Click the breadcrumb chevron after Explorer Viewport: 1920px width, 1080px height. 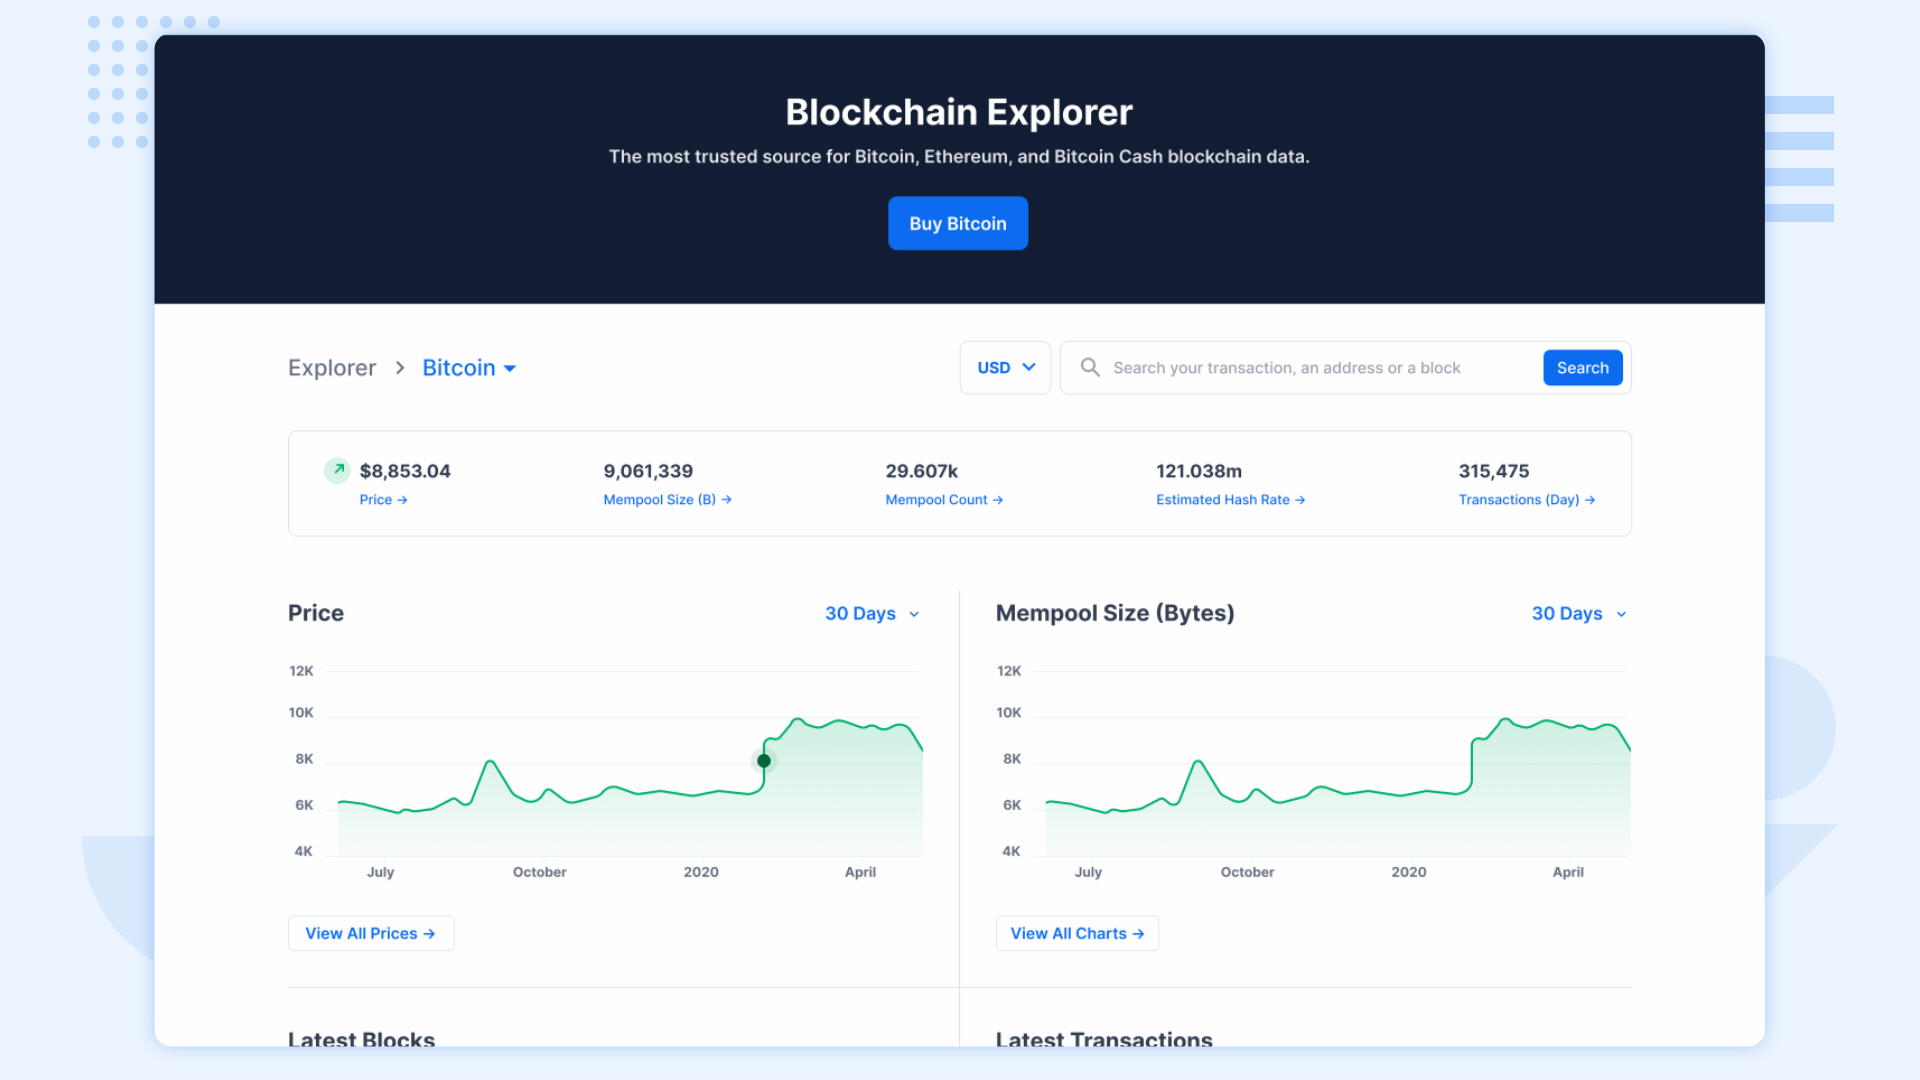400,368
